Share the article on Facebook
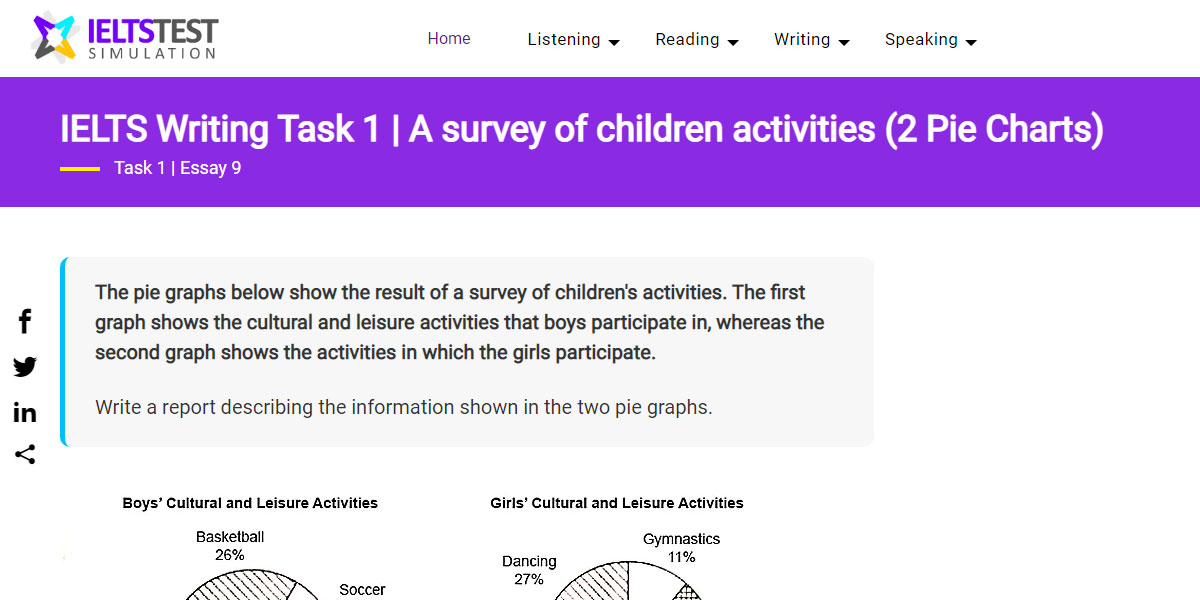 point(24,321)
